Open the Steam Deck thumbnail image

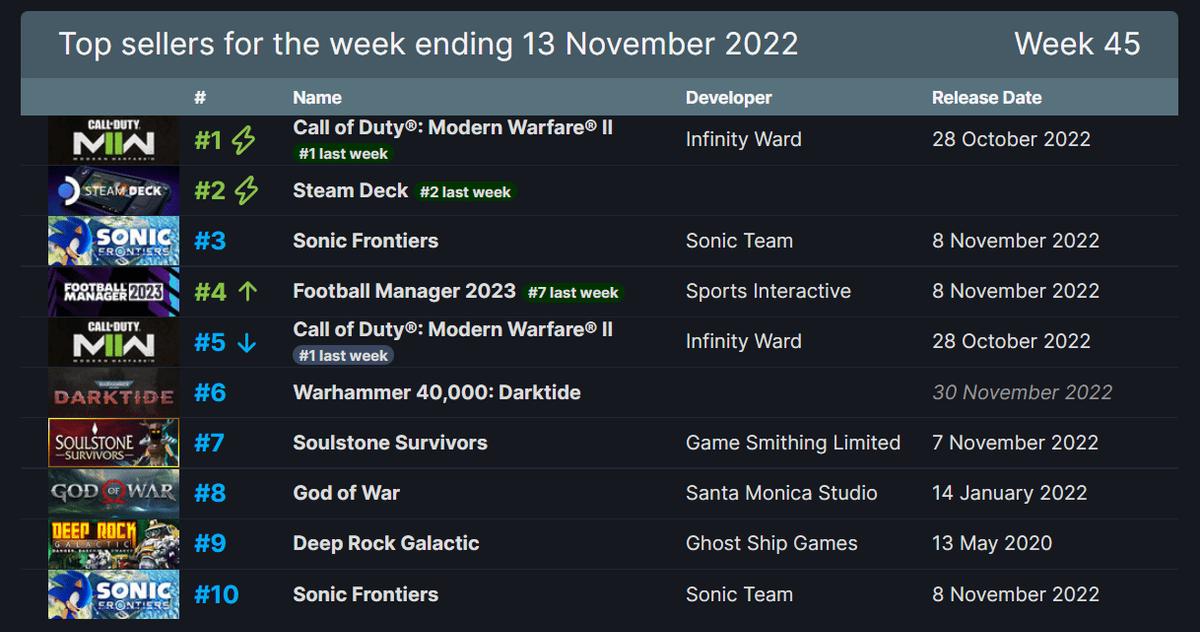coord(113,191)
